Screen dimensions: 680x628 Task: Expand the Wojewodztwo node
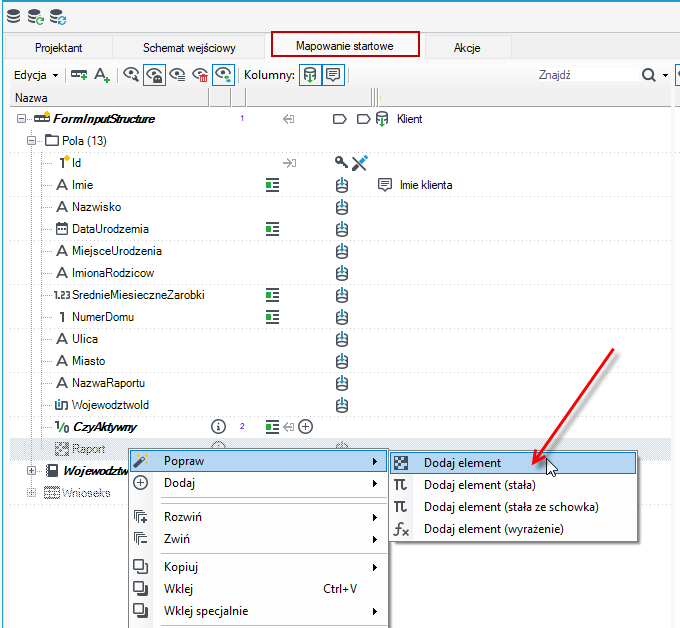[31, 471]
